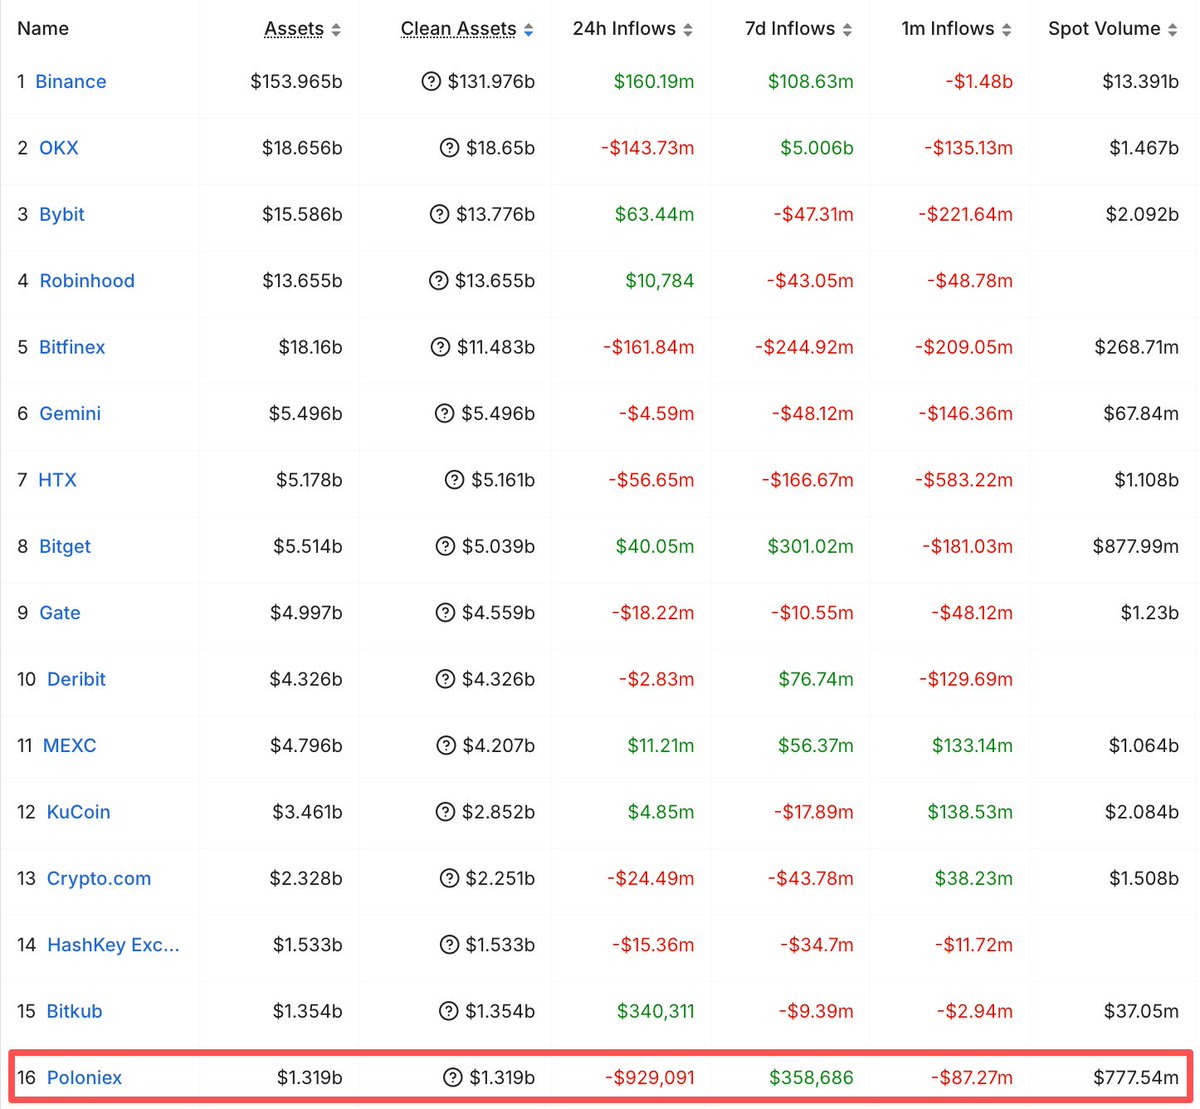Open the Robinhood link
This screenshot has height=1109, width=1200.
click(x=87, y=281)
